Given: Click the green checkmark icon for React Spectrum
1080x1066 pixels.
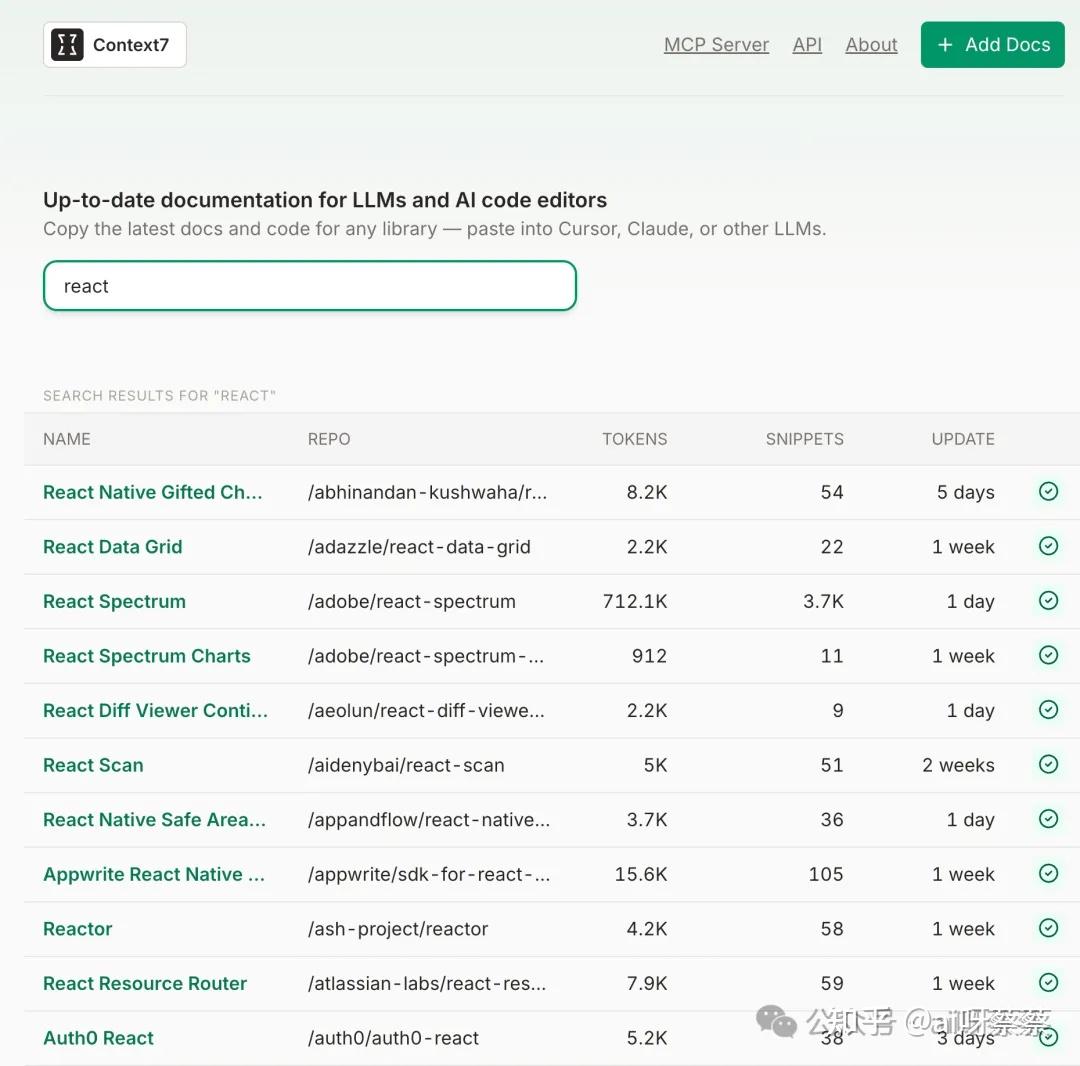Looking at the screenshot, I should (x=1048, y=600).
